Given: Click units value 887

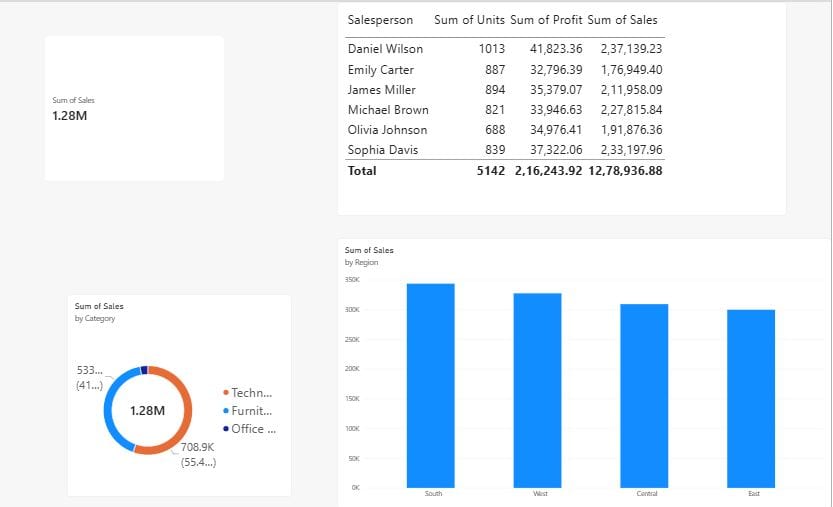Looking at the screenshot, I should point(495,70).
